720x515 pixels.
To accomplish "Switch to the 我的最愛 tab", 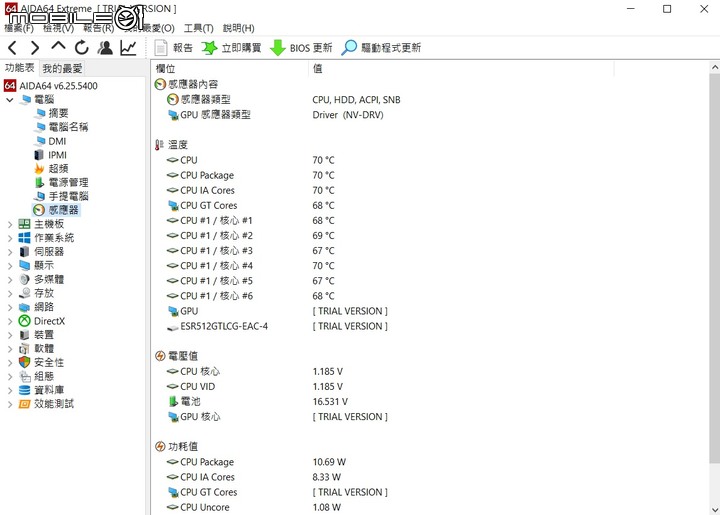I will pos(62,68).
